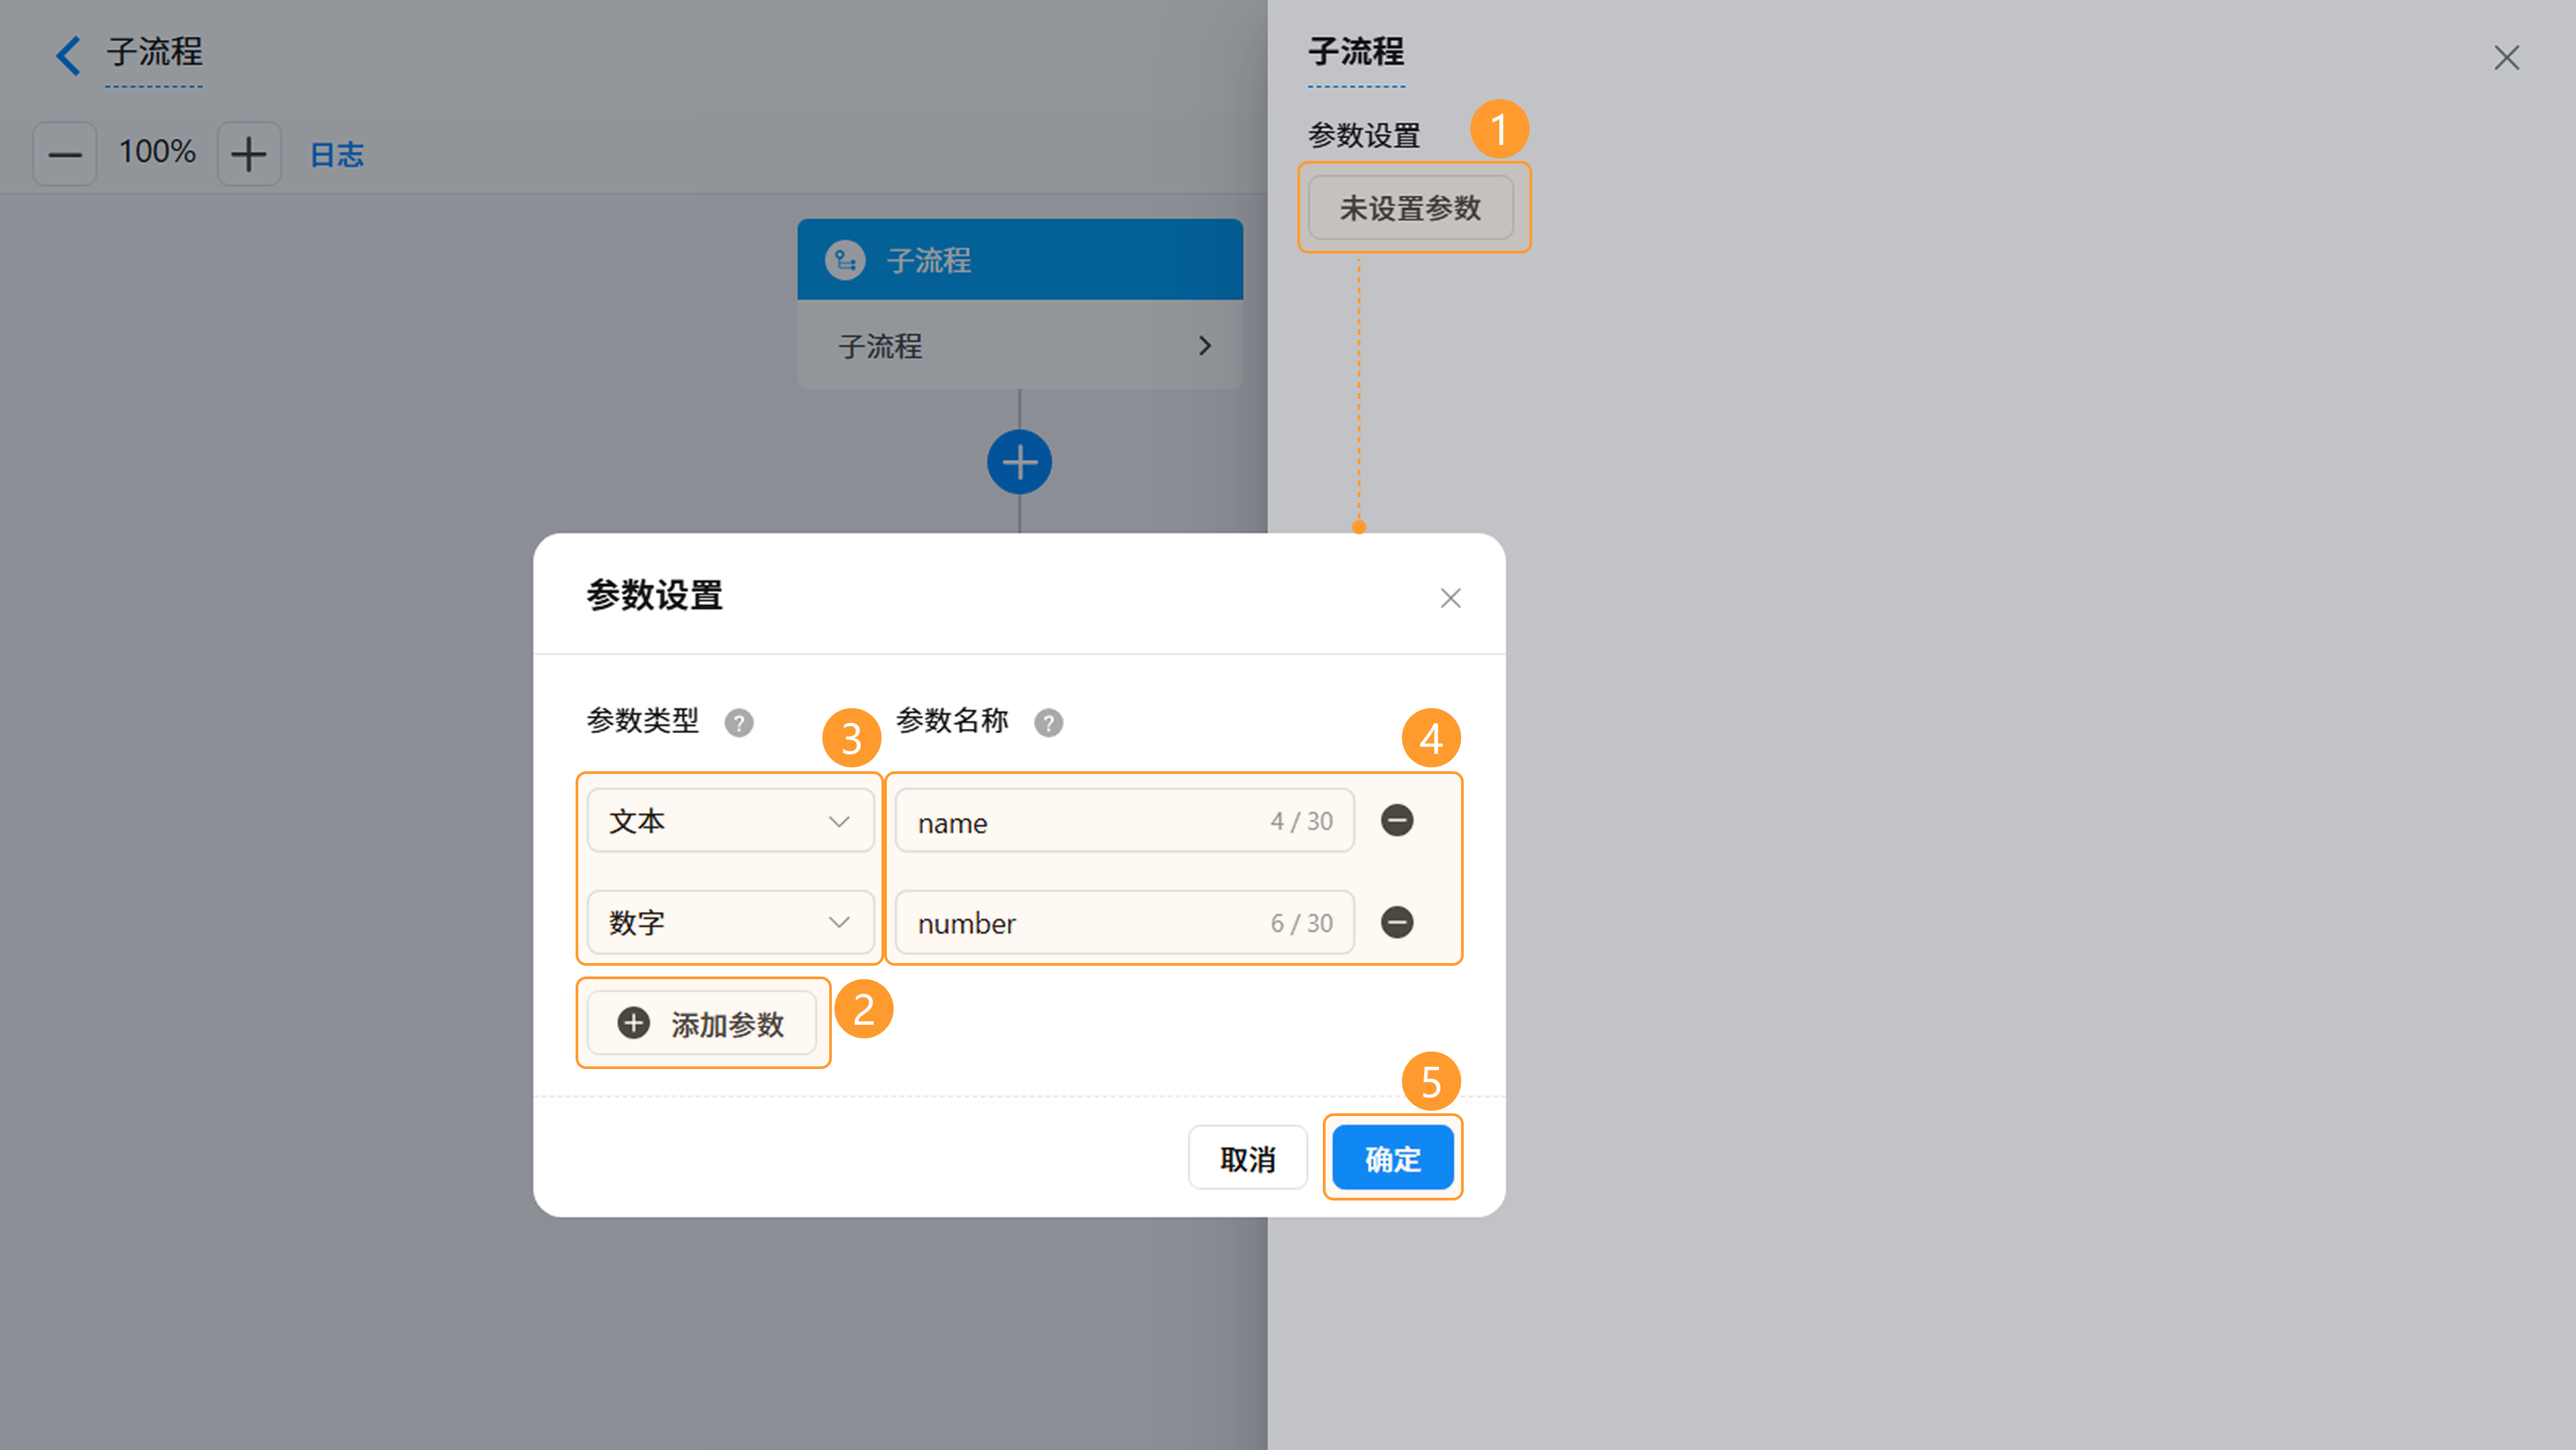Click the number parameter input field
The image size is (2576, 1450).
1124,922
